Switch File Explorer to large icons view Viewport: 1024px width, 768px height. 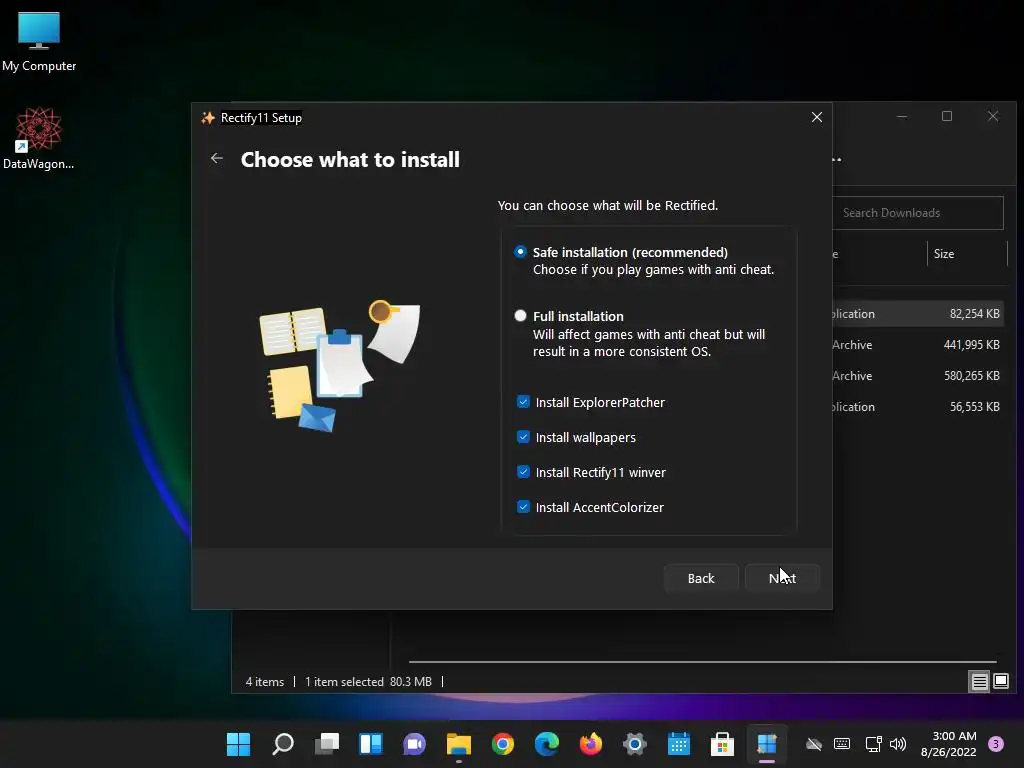(1000, 681)
